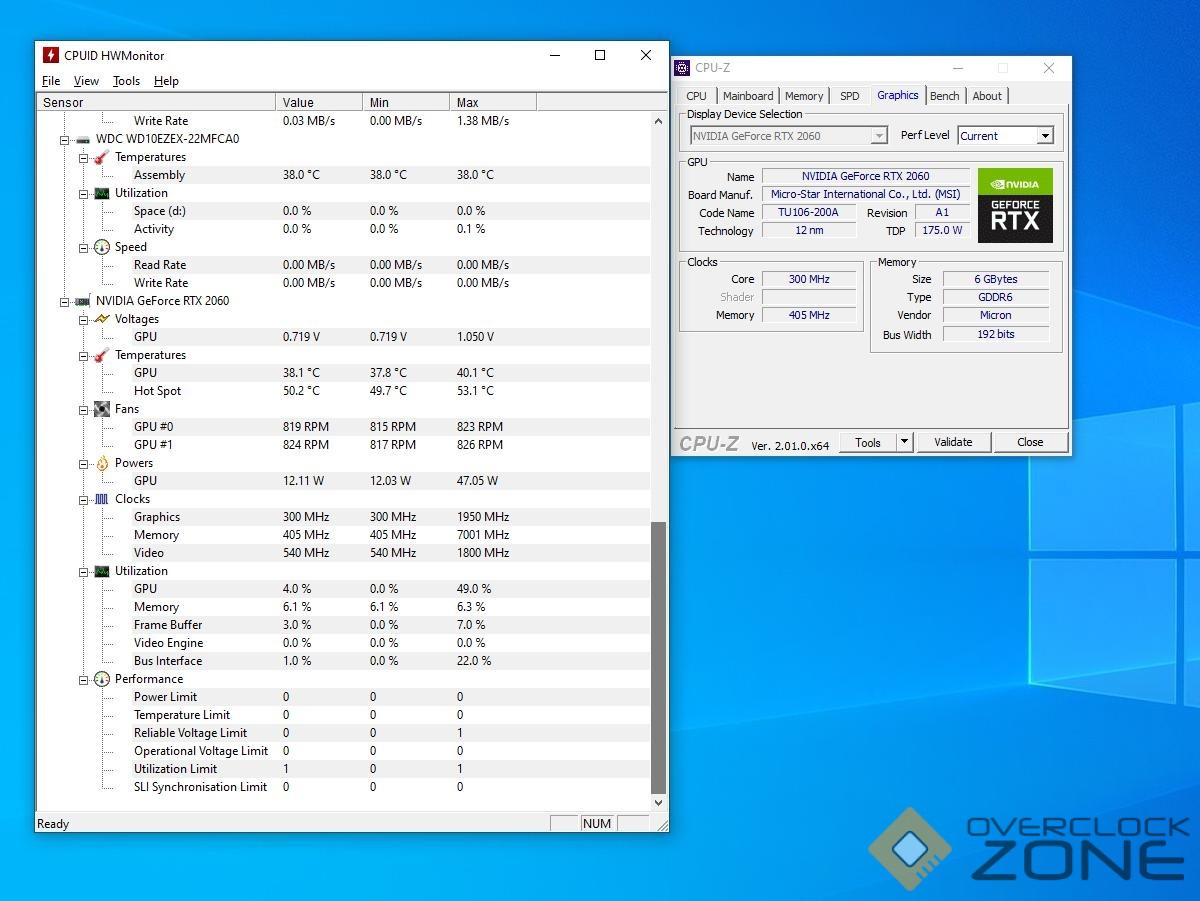Open the Tools button dropdown arrow
Viewport: 1200px width, 901px height.
[x=904, y=442]
